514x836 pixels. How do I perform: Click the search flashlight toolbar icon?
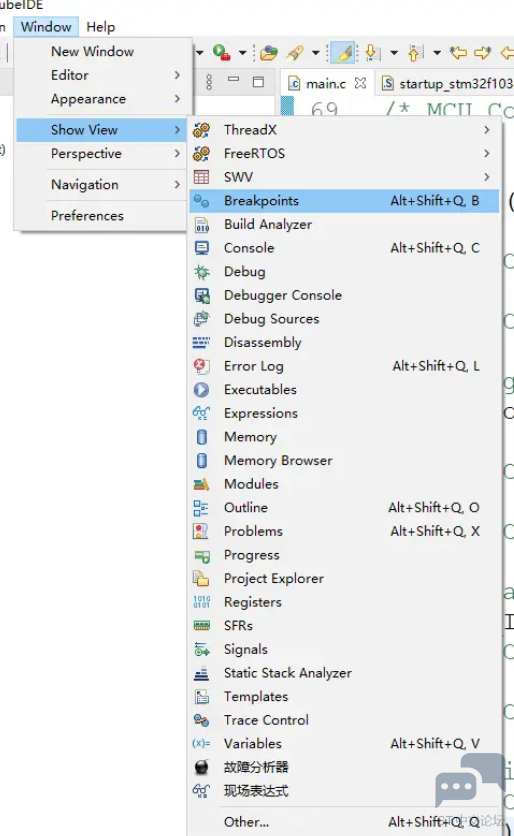[x=295, y=52]
